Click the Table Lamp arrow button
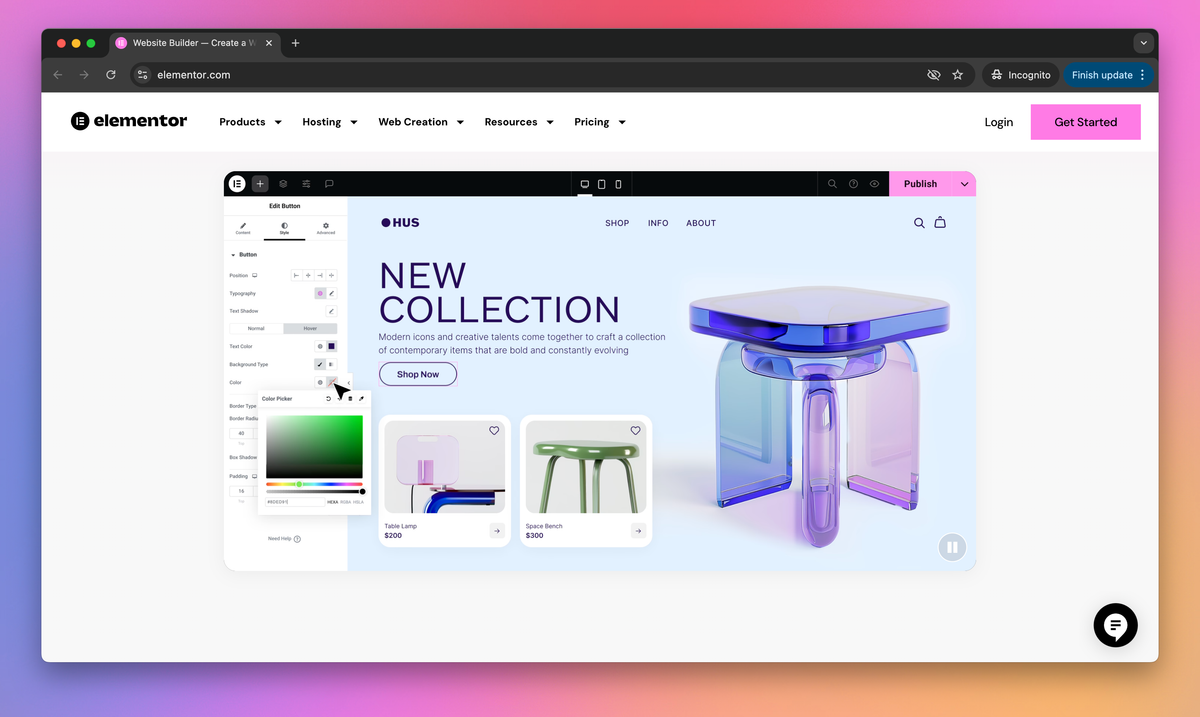The image size is (1200, 717). click(x=497, y=531)
